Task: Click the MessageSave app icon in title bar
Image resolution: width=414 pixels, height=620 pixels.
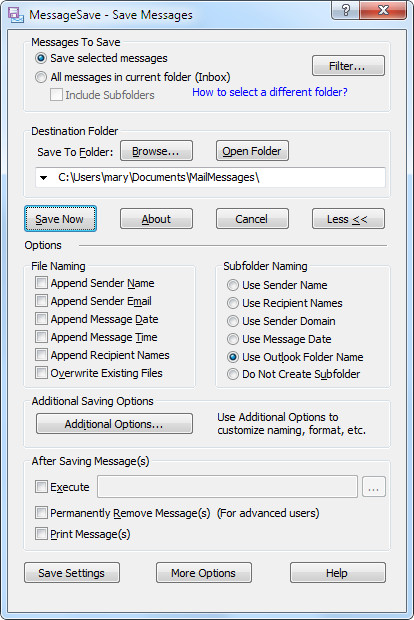Action: pos(15,15)
